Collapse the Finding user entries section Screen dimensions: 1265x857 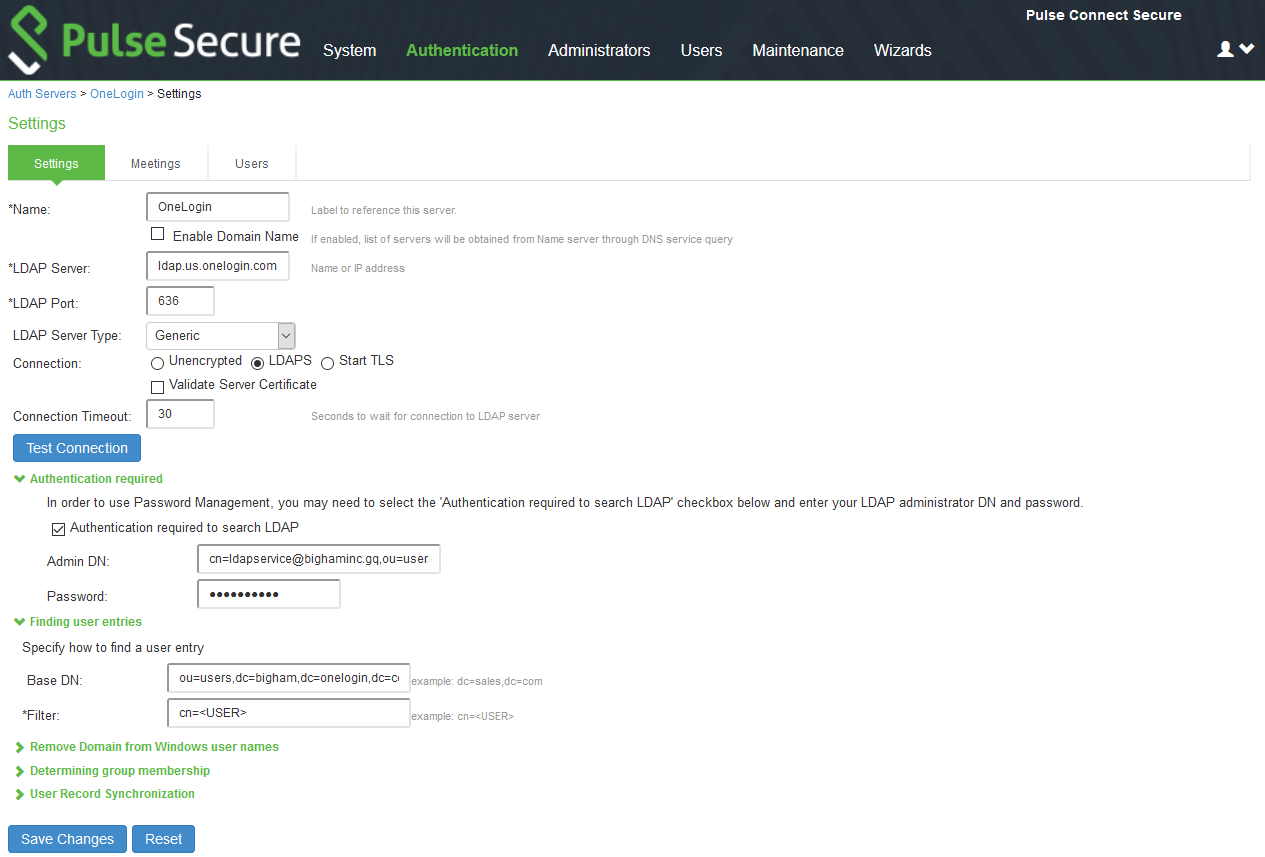click(x=78, y=622)
